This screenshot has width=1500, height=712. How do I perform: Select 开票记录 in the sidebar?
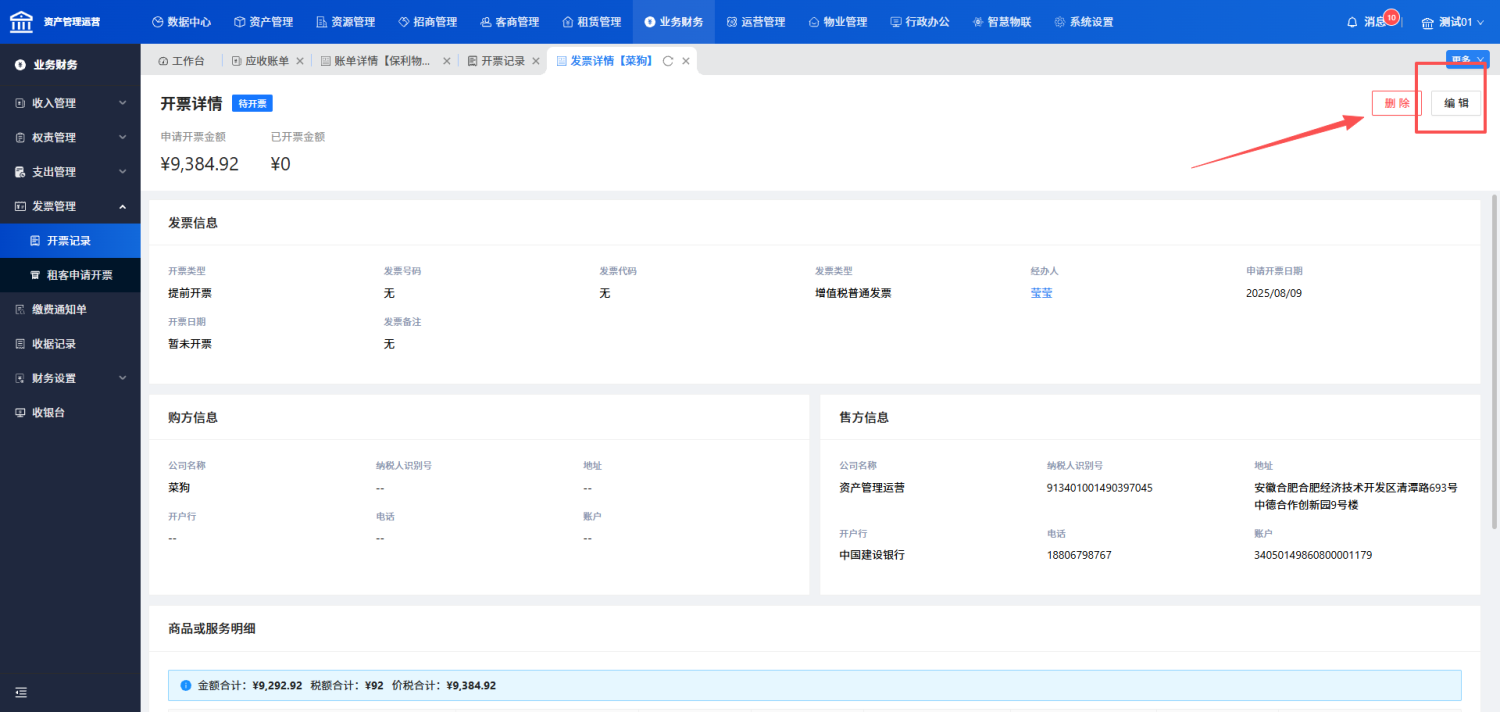pyautogui.click(x=70, y=241)
